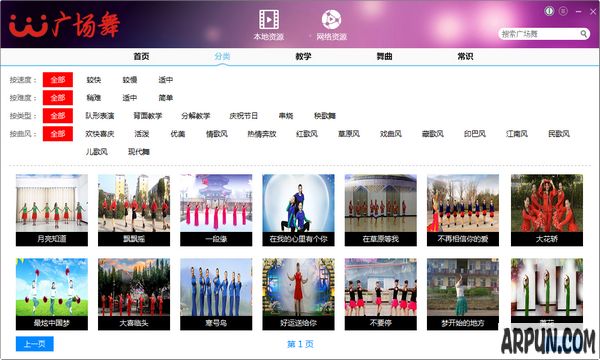Open the 不要停 video thumbnail
The height and width of the screenshot is (360, 600).
pos(381,294)
